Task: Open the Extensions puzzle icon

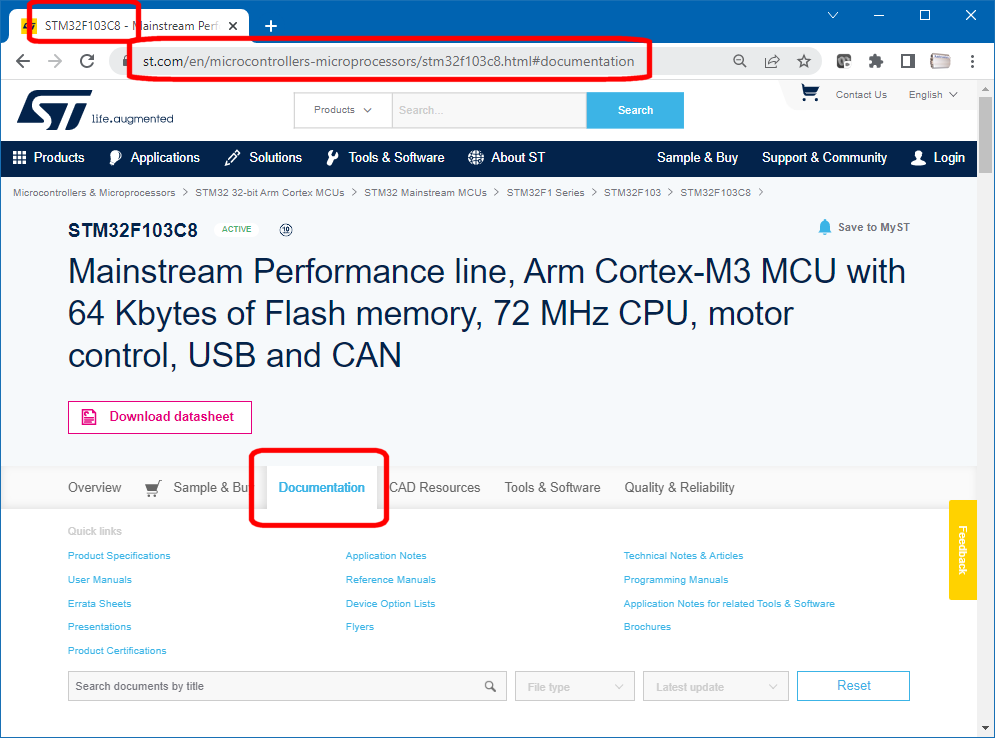Action: [x=876, y=61]
